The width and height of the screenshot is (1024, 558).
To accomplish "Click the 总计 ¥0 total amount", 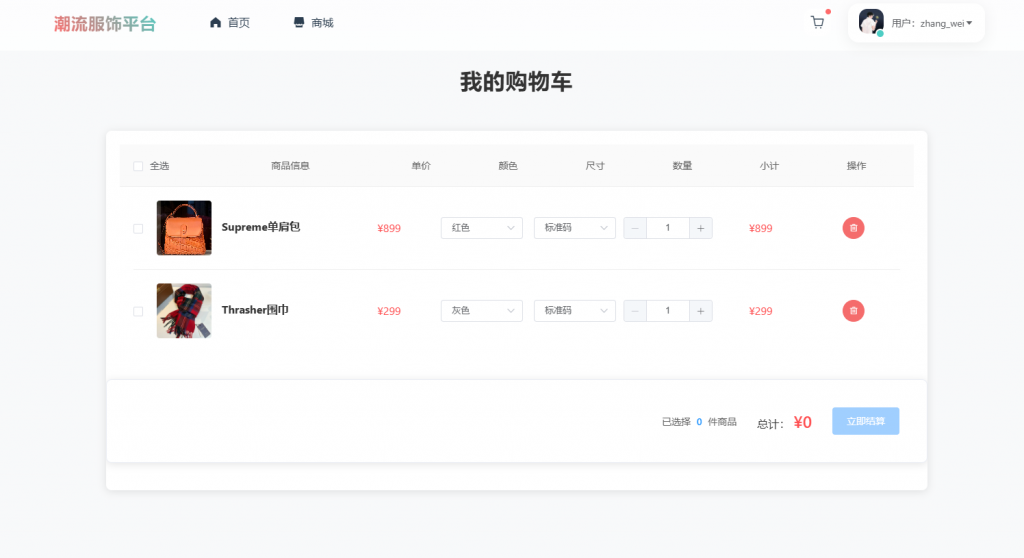I will [803, 423].
